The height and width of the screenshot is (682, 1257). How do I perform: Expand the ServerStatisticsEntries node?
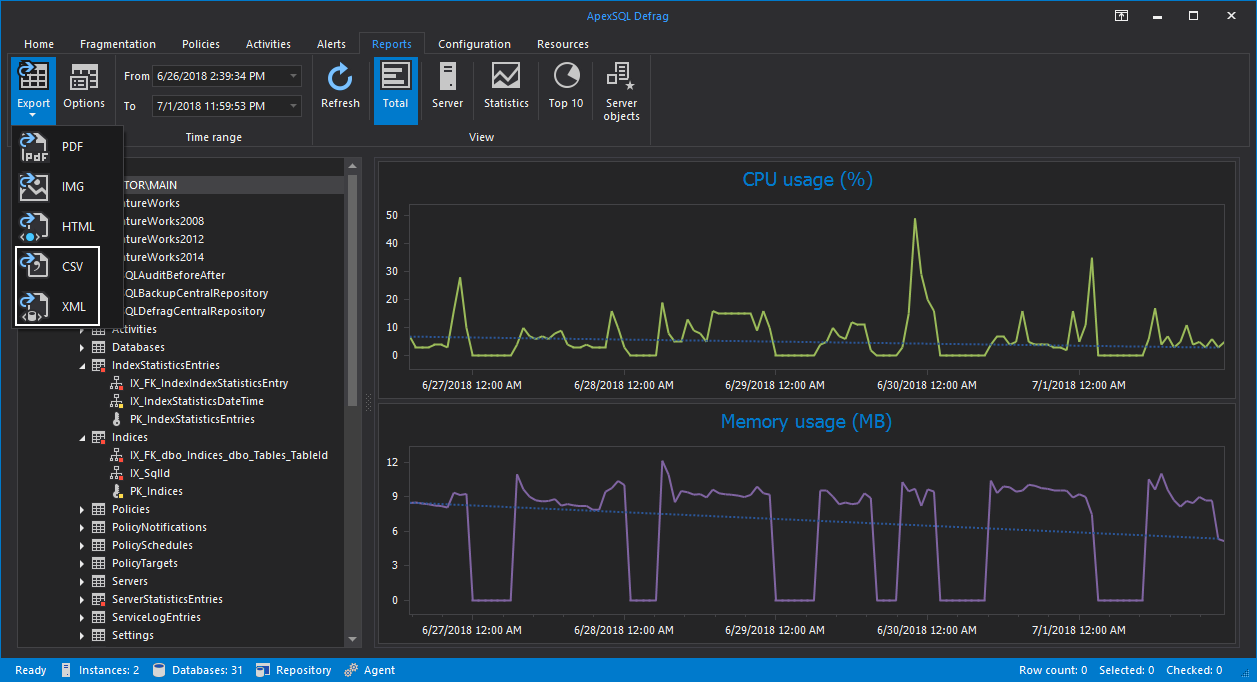[82, 599]
